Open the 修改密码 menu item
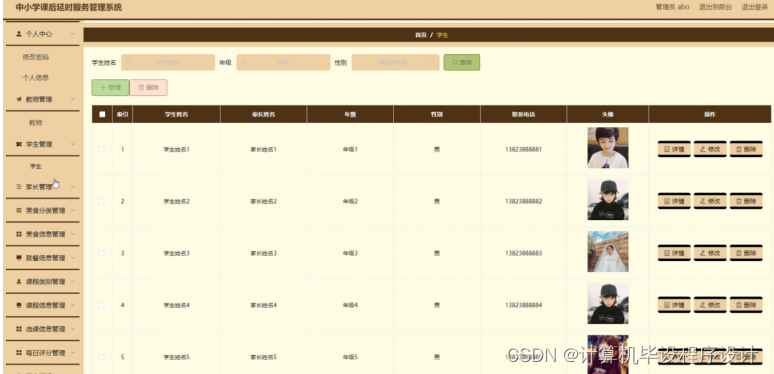 [x=36, y=57]
